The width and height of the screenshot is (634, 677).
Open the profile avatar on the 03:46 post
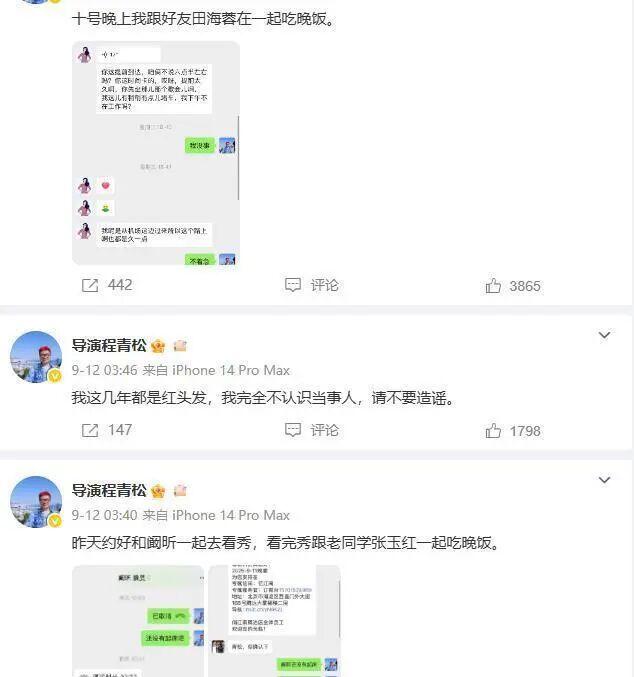pos(36,357)
